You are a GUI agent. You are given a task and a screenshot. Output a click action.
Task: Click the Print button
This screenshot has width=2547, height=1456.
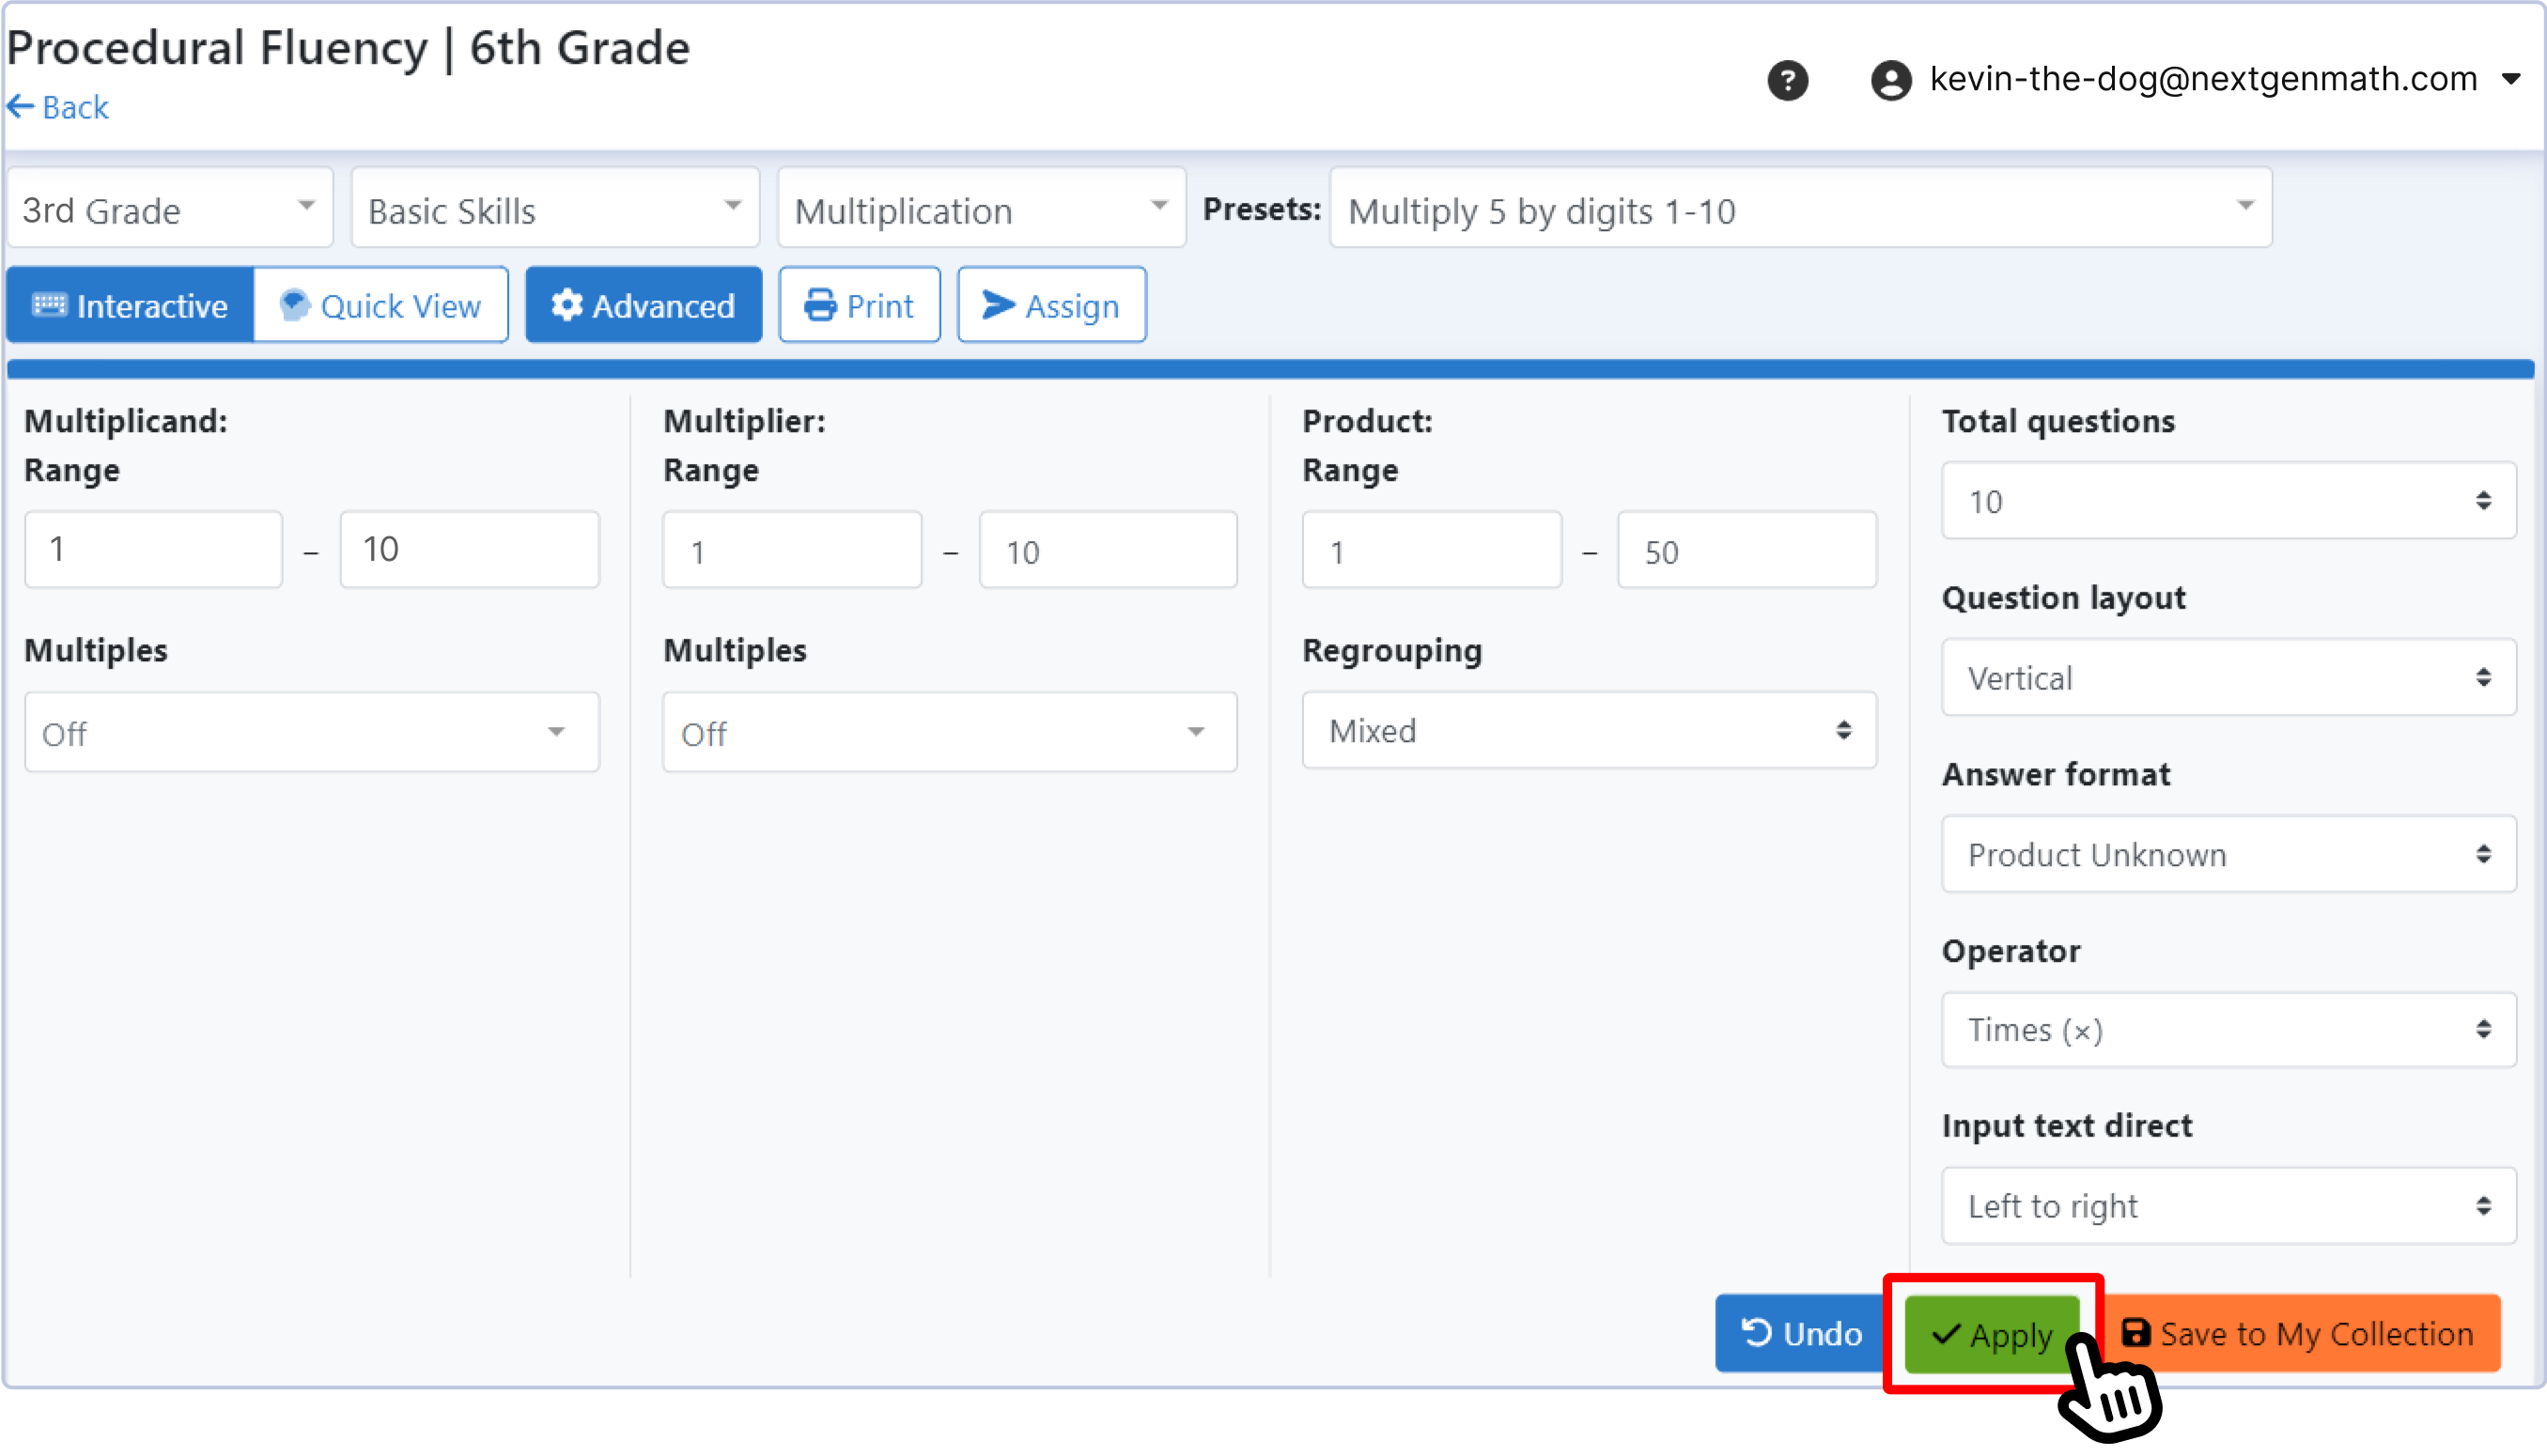(859, 305)
